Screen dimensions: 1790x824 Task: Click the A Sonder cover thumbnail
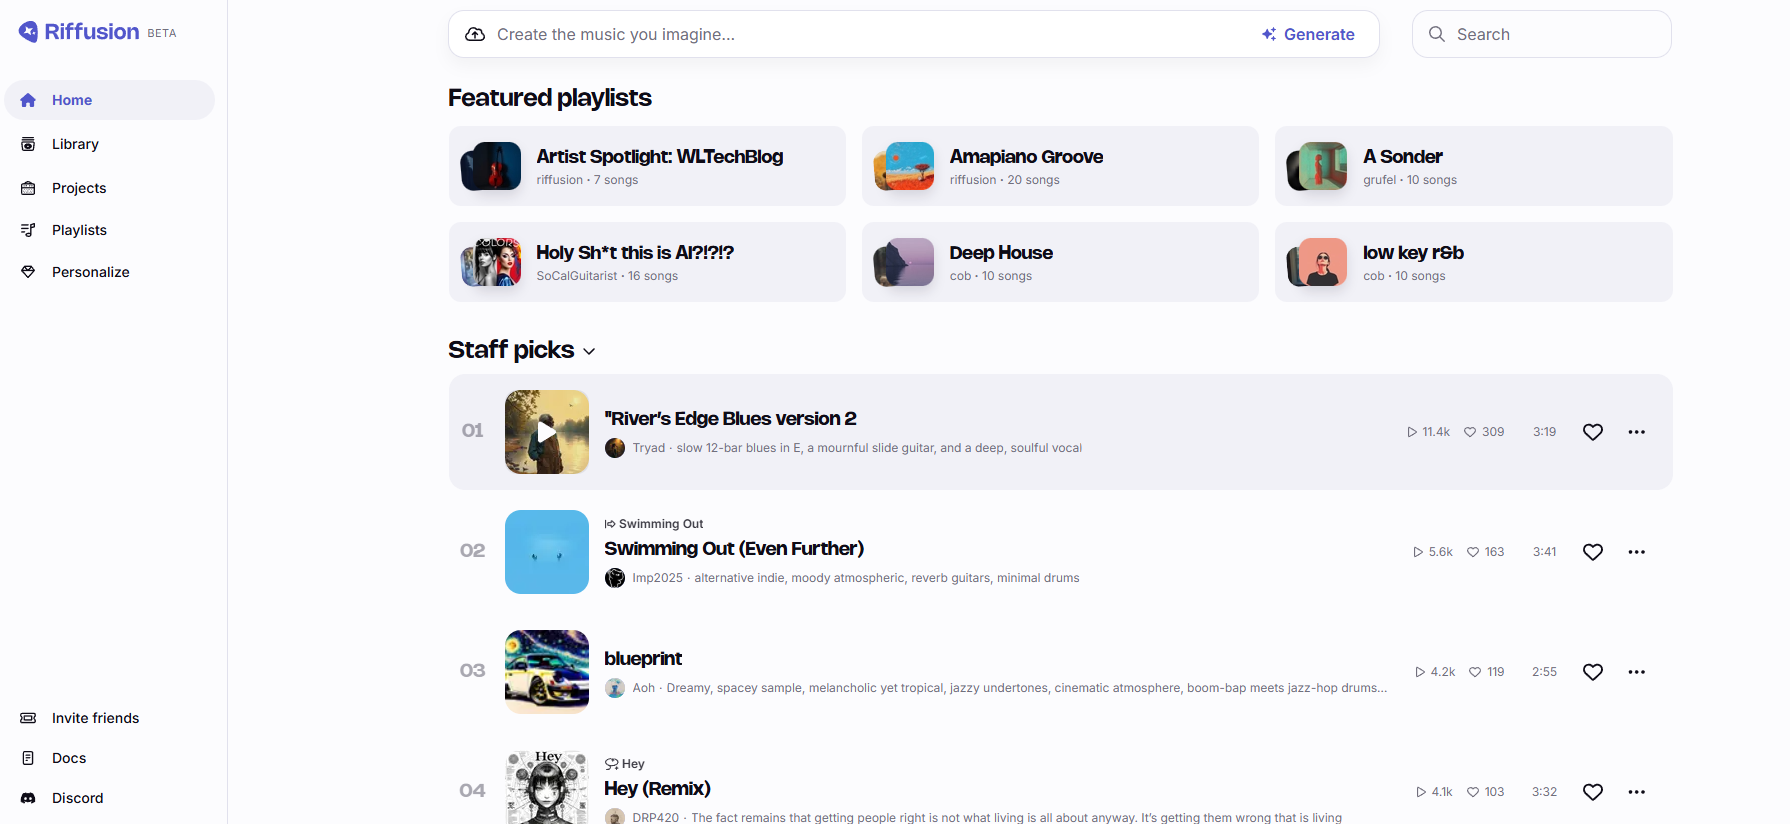pos(1317,166)
